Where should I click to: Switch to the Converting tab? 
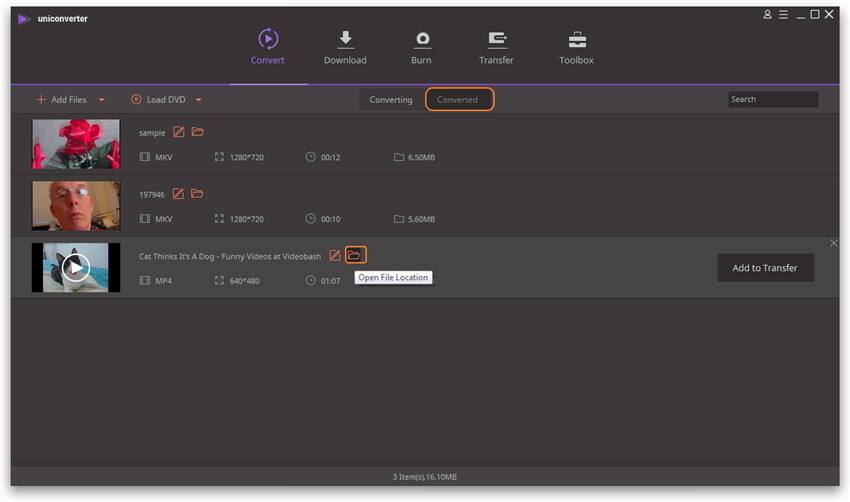click(x=391, y=100)
